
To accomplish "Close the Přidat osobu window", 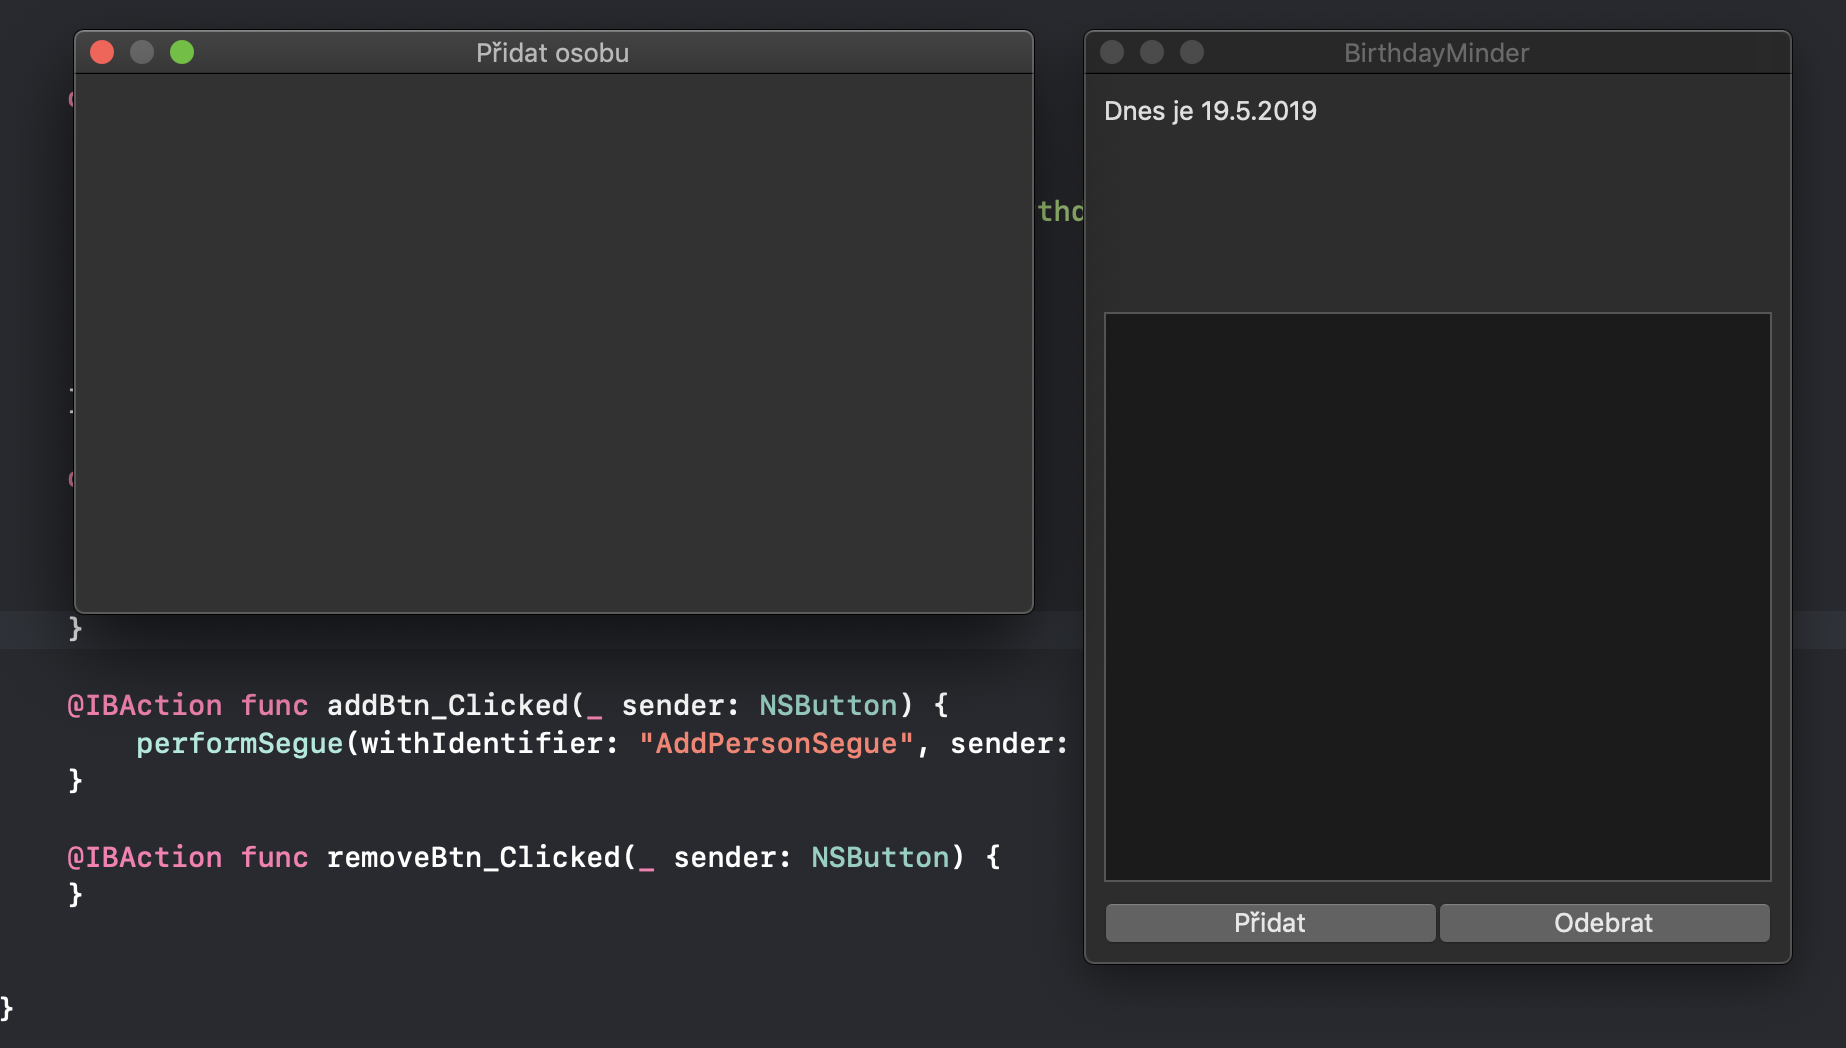I will point(101,52).
